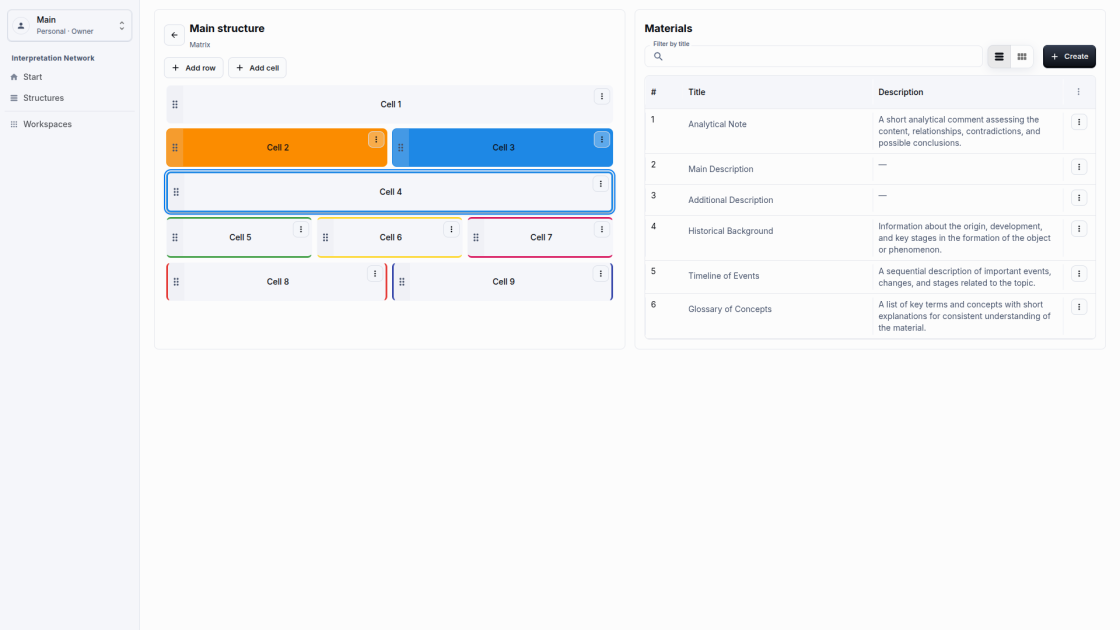Click the drag handle of Cell 4
The image size is (1120, 630).
pyautogui.click(x=176, y=192)
